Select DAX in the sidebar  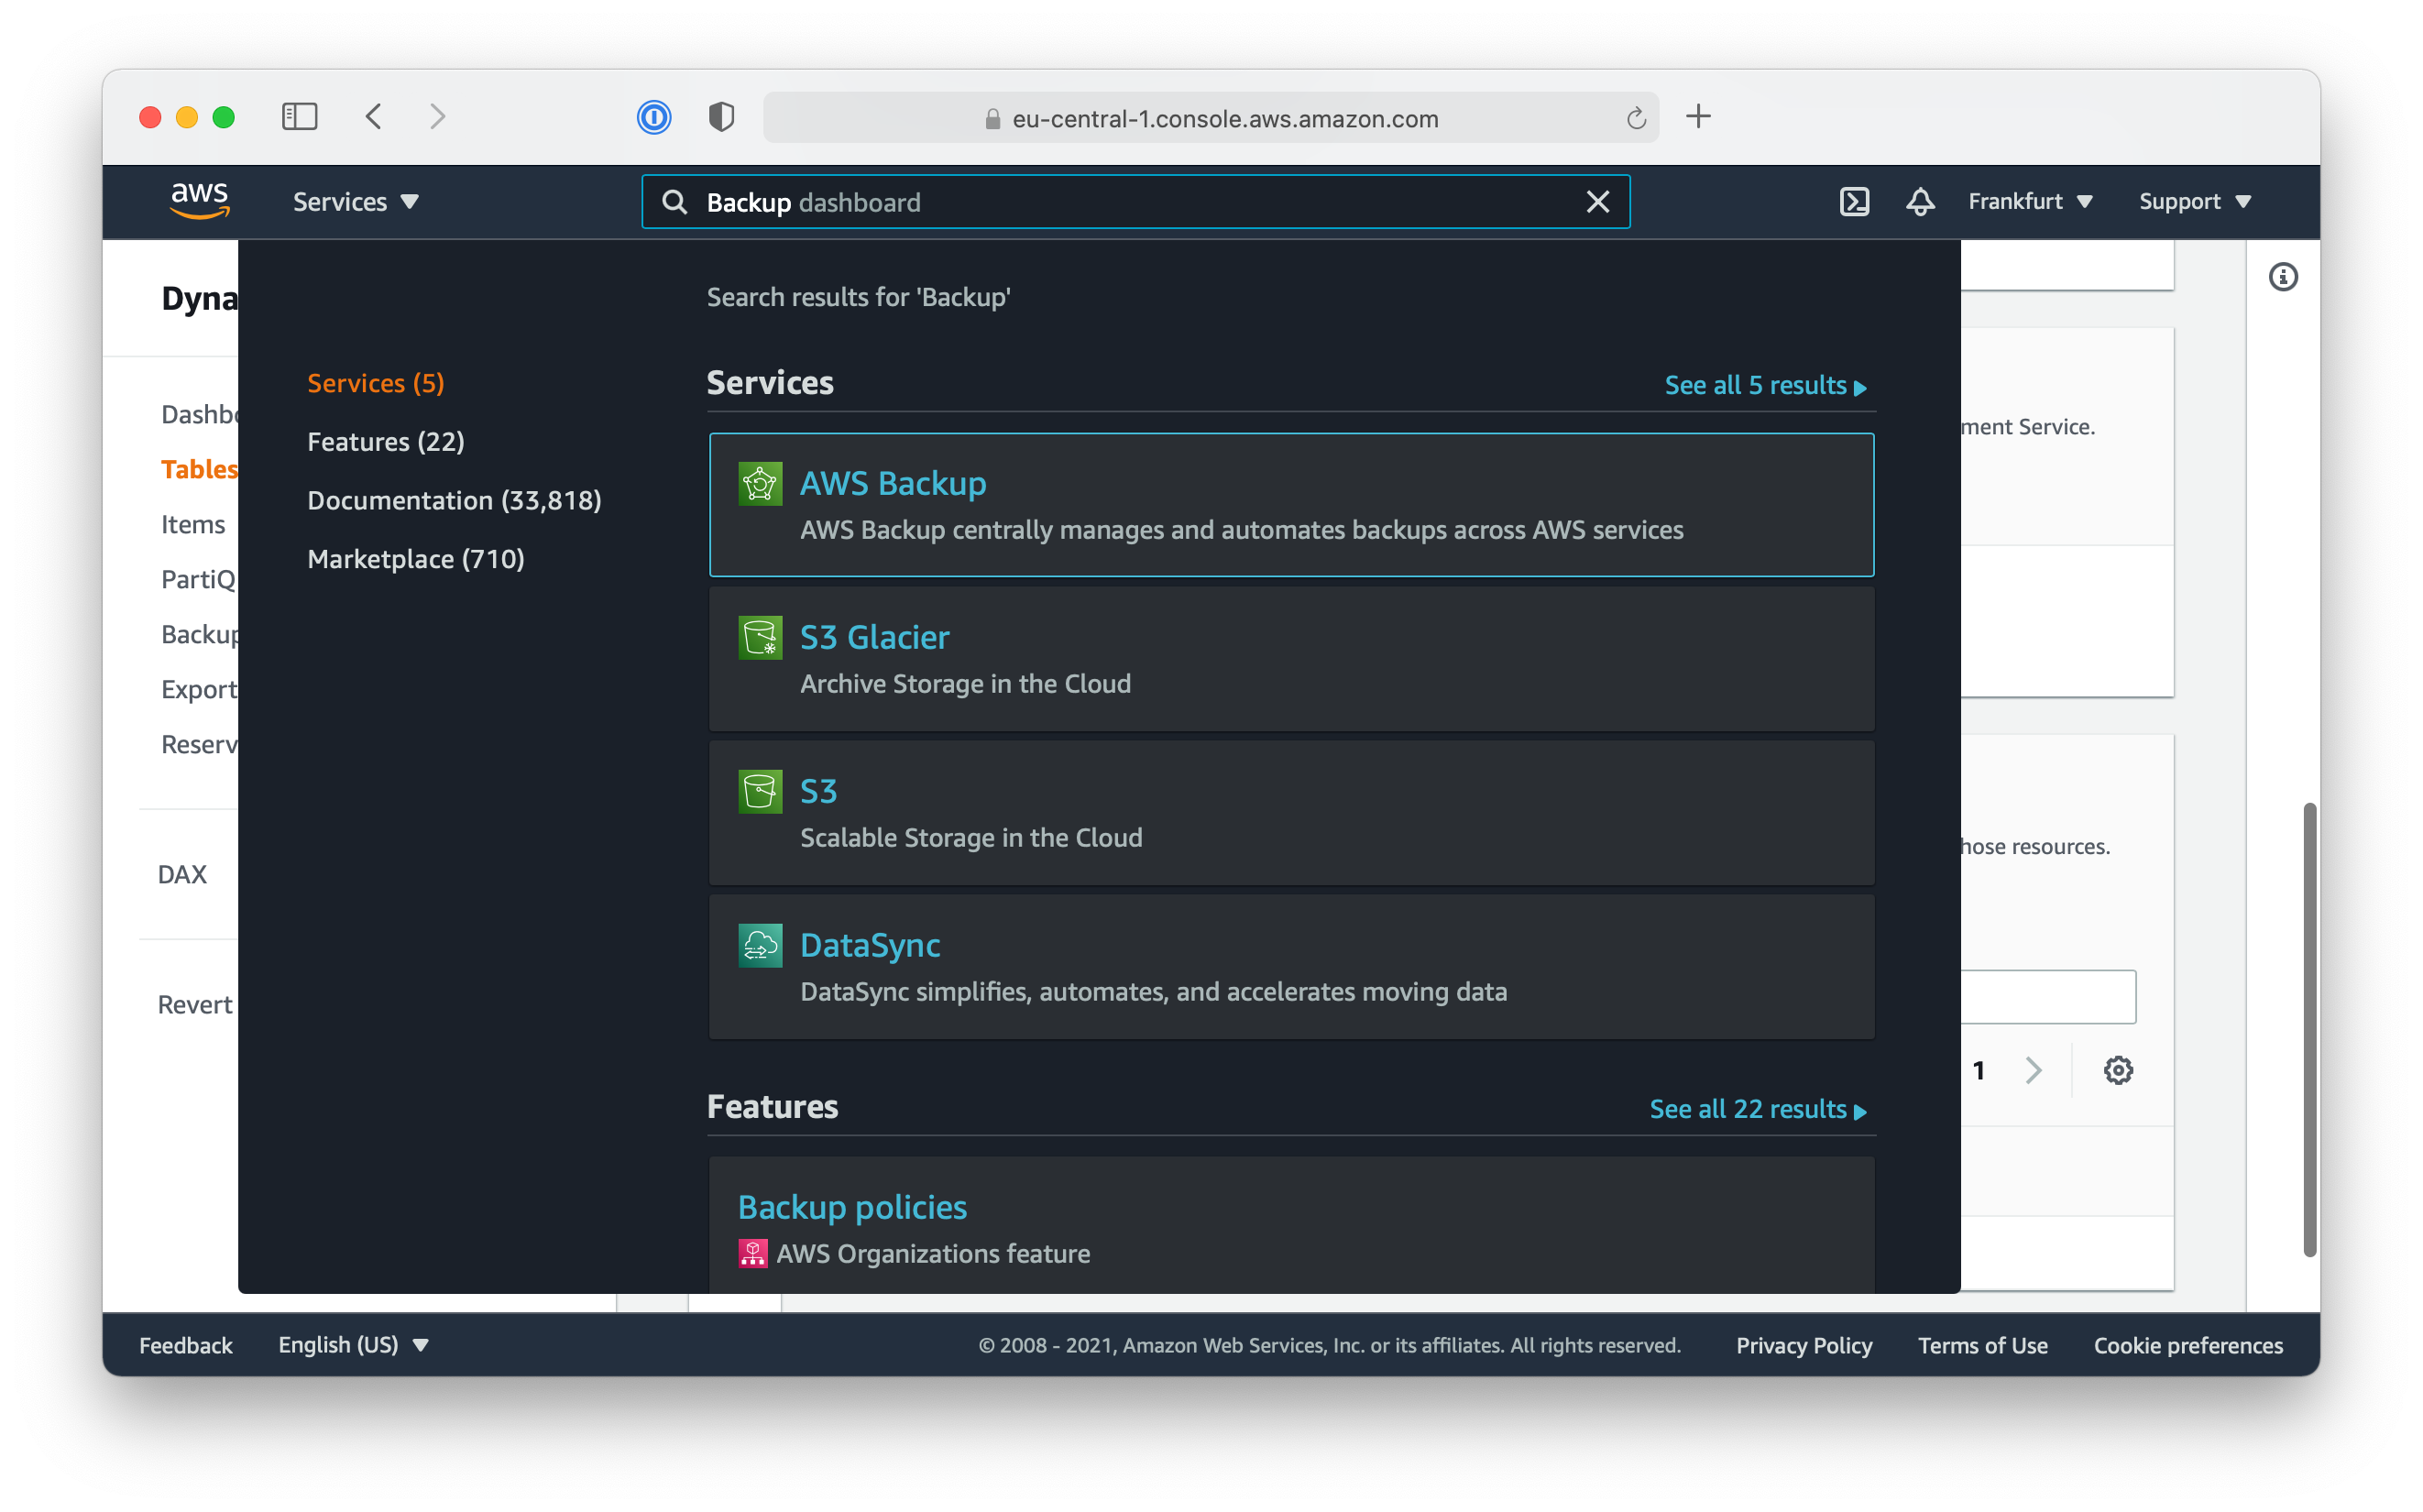[x=182, y=874]
